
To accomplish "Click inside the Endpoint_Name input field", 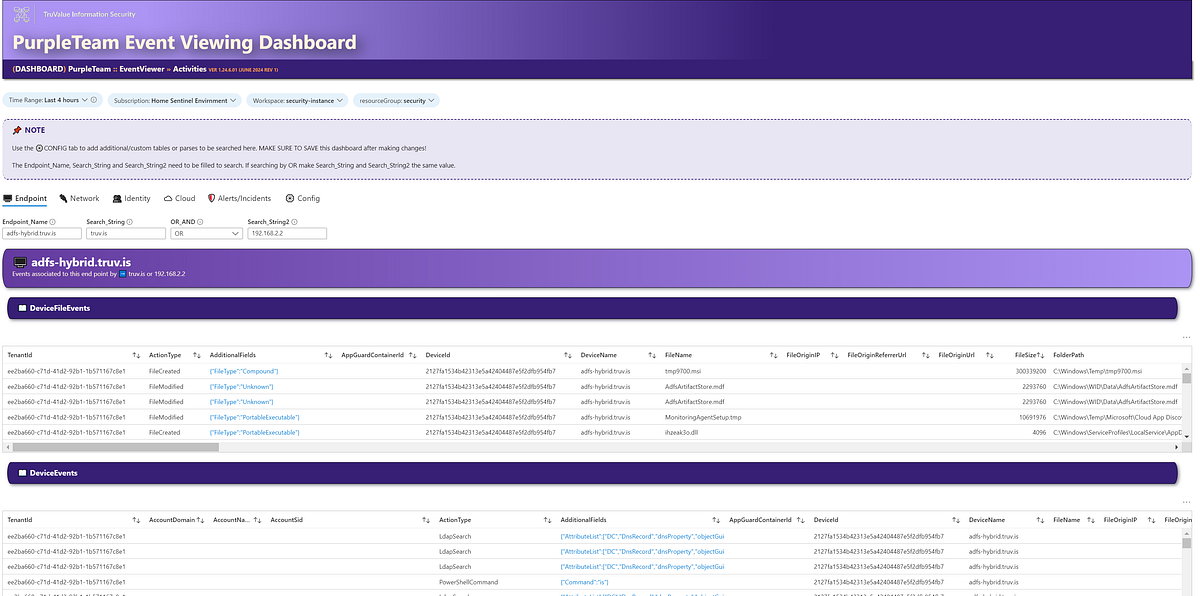I will tap(42, 232).
